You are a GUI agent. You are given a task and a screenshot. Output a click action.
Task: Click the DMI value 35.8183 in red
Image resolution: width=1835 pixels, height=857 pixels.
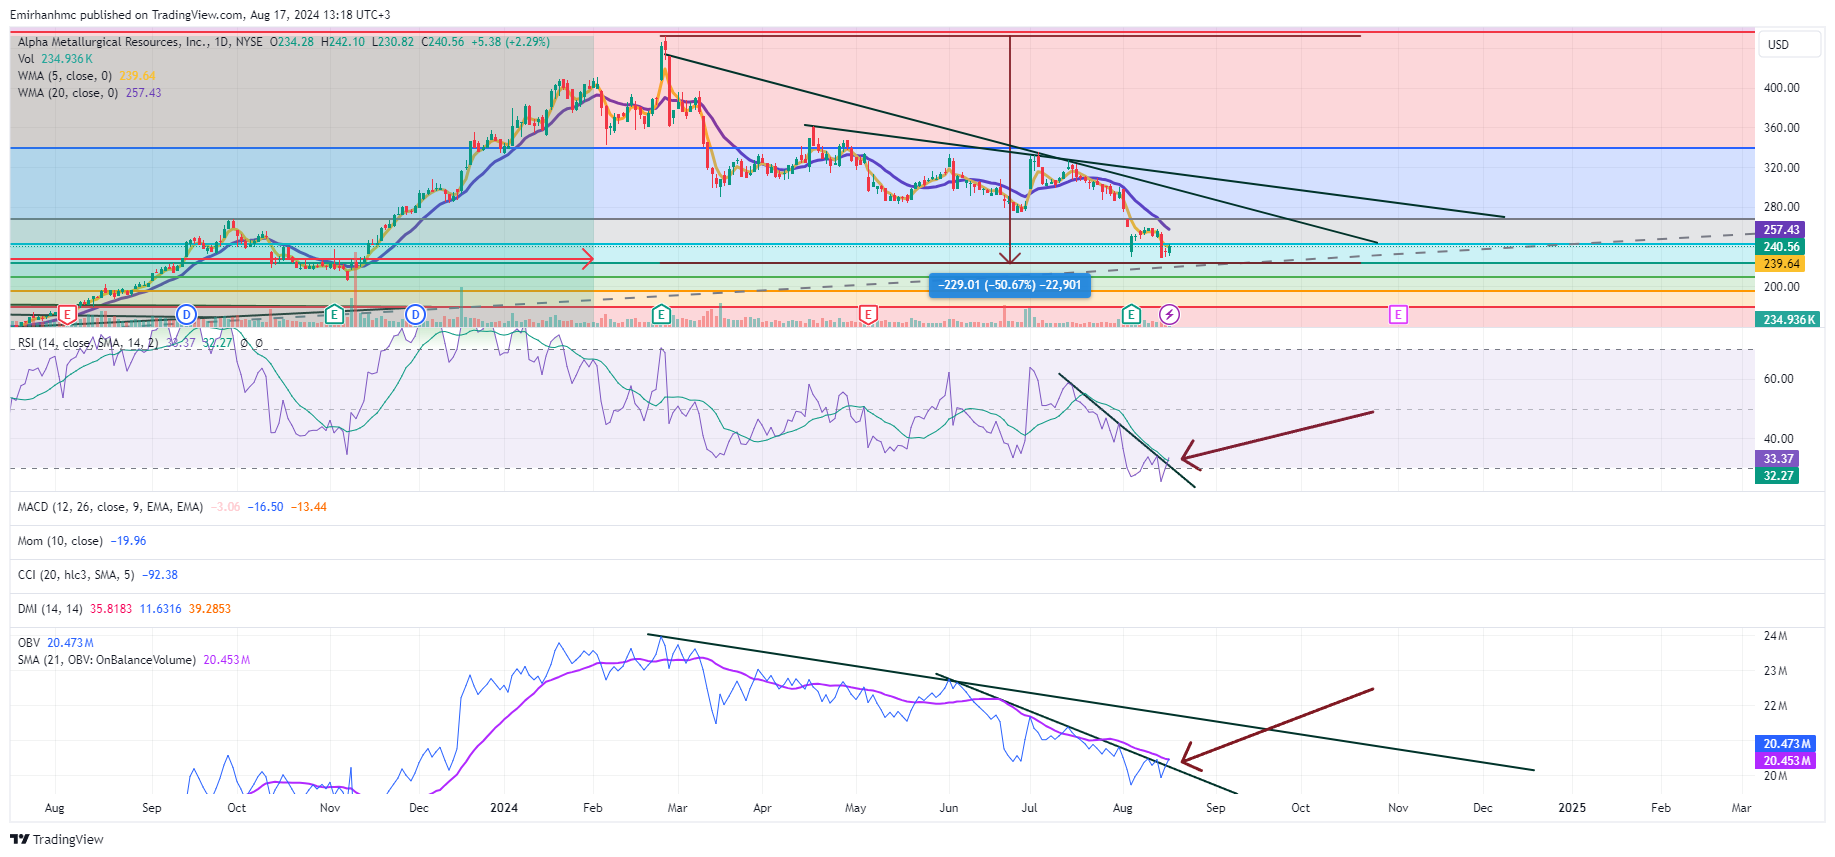(x=111, y=609)
